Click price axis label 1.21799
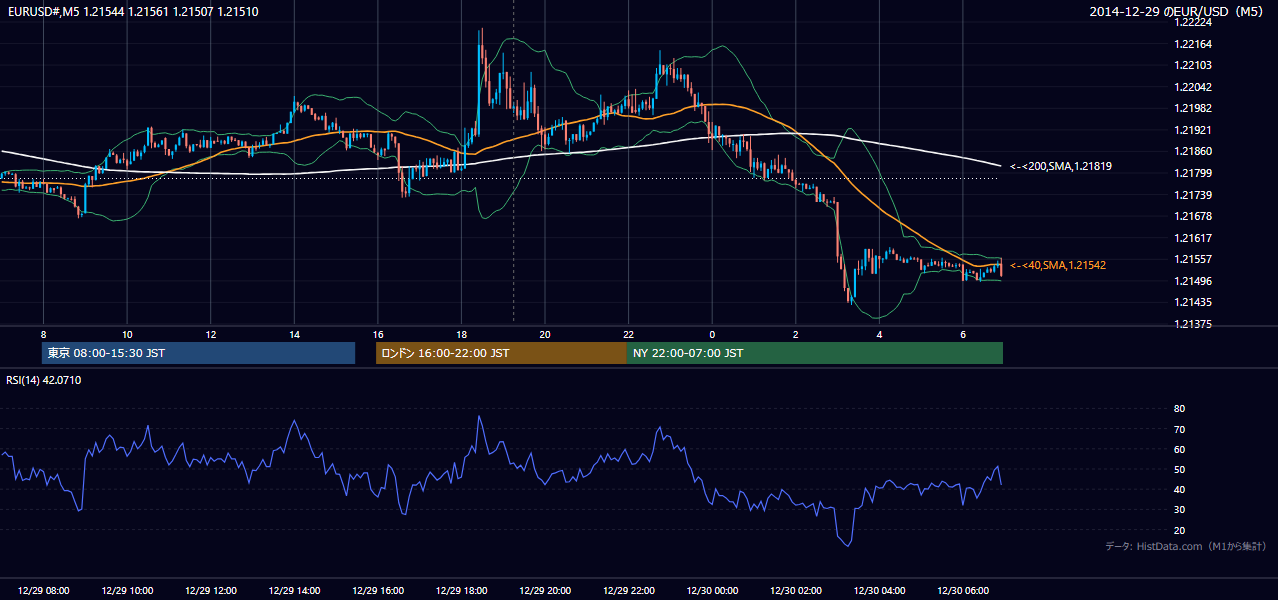 coord(1192,173)
